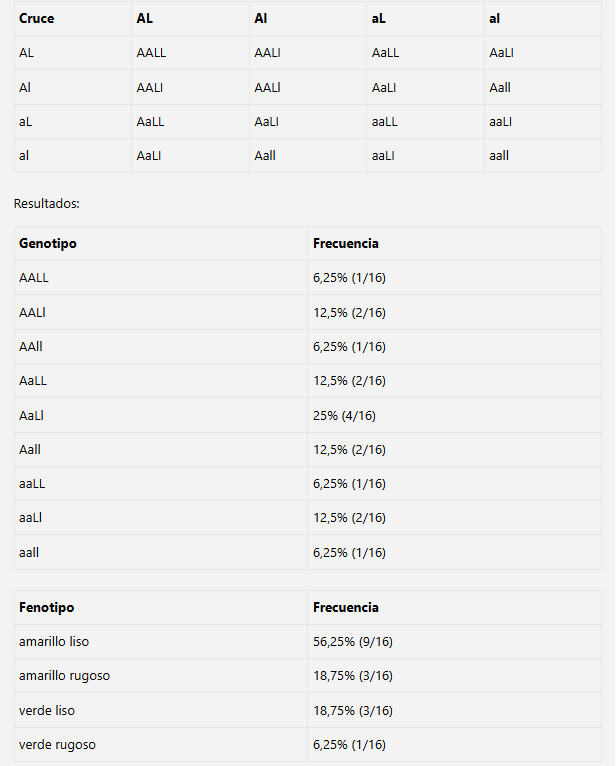Image resolution: width=616 pixels, height=766 pixels.
Task: Select the aall row in the genotype frequency table
Action: click(x=29, y=552)
